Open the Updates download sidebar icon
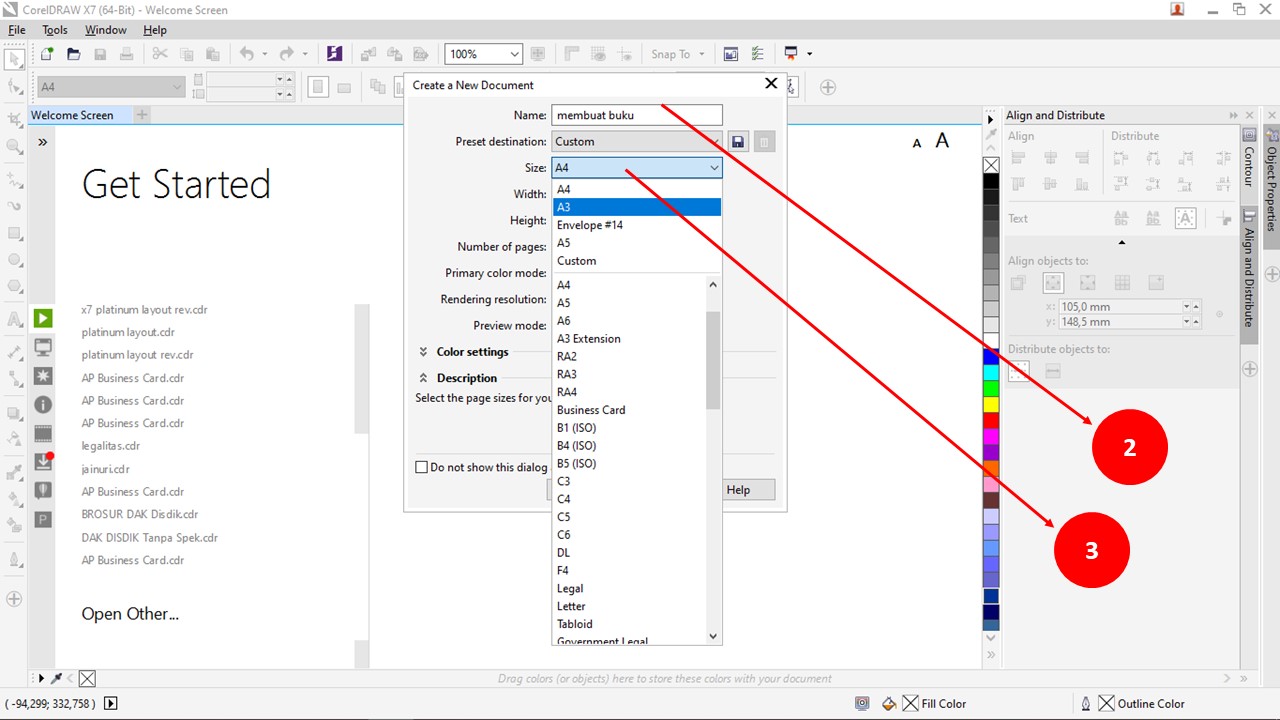The image size is (1280, 720). pyautogui.click(x=43, y=462)
